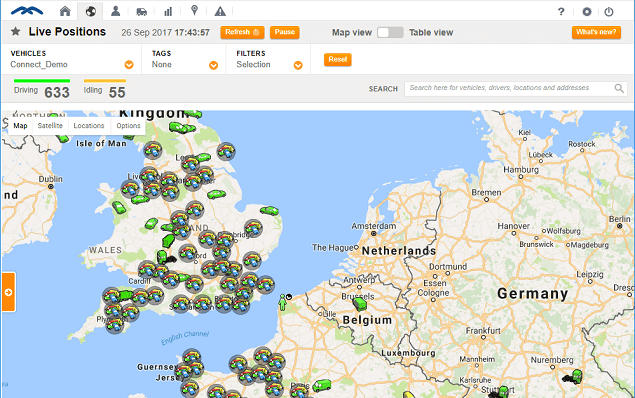
Task: Open the locations pin icon
Action: (194, 11)
